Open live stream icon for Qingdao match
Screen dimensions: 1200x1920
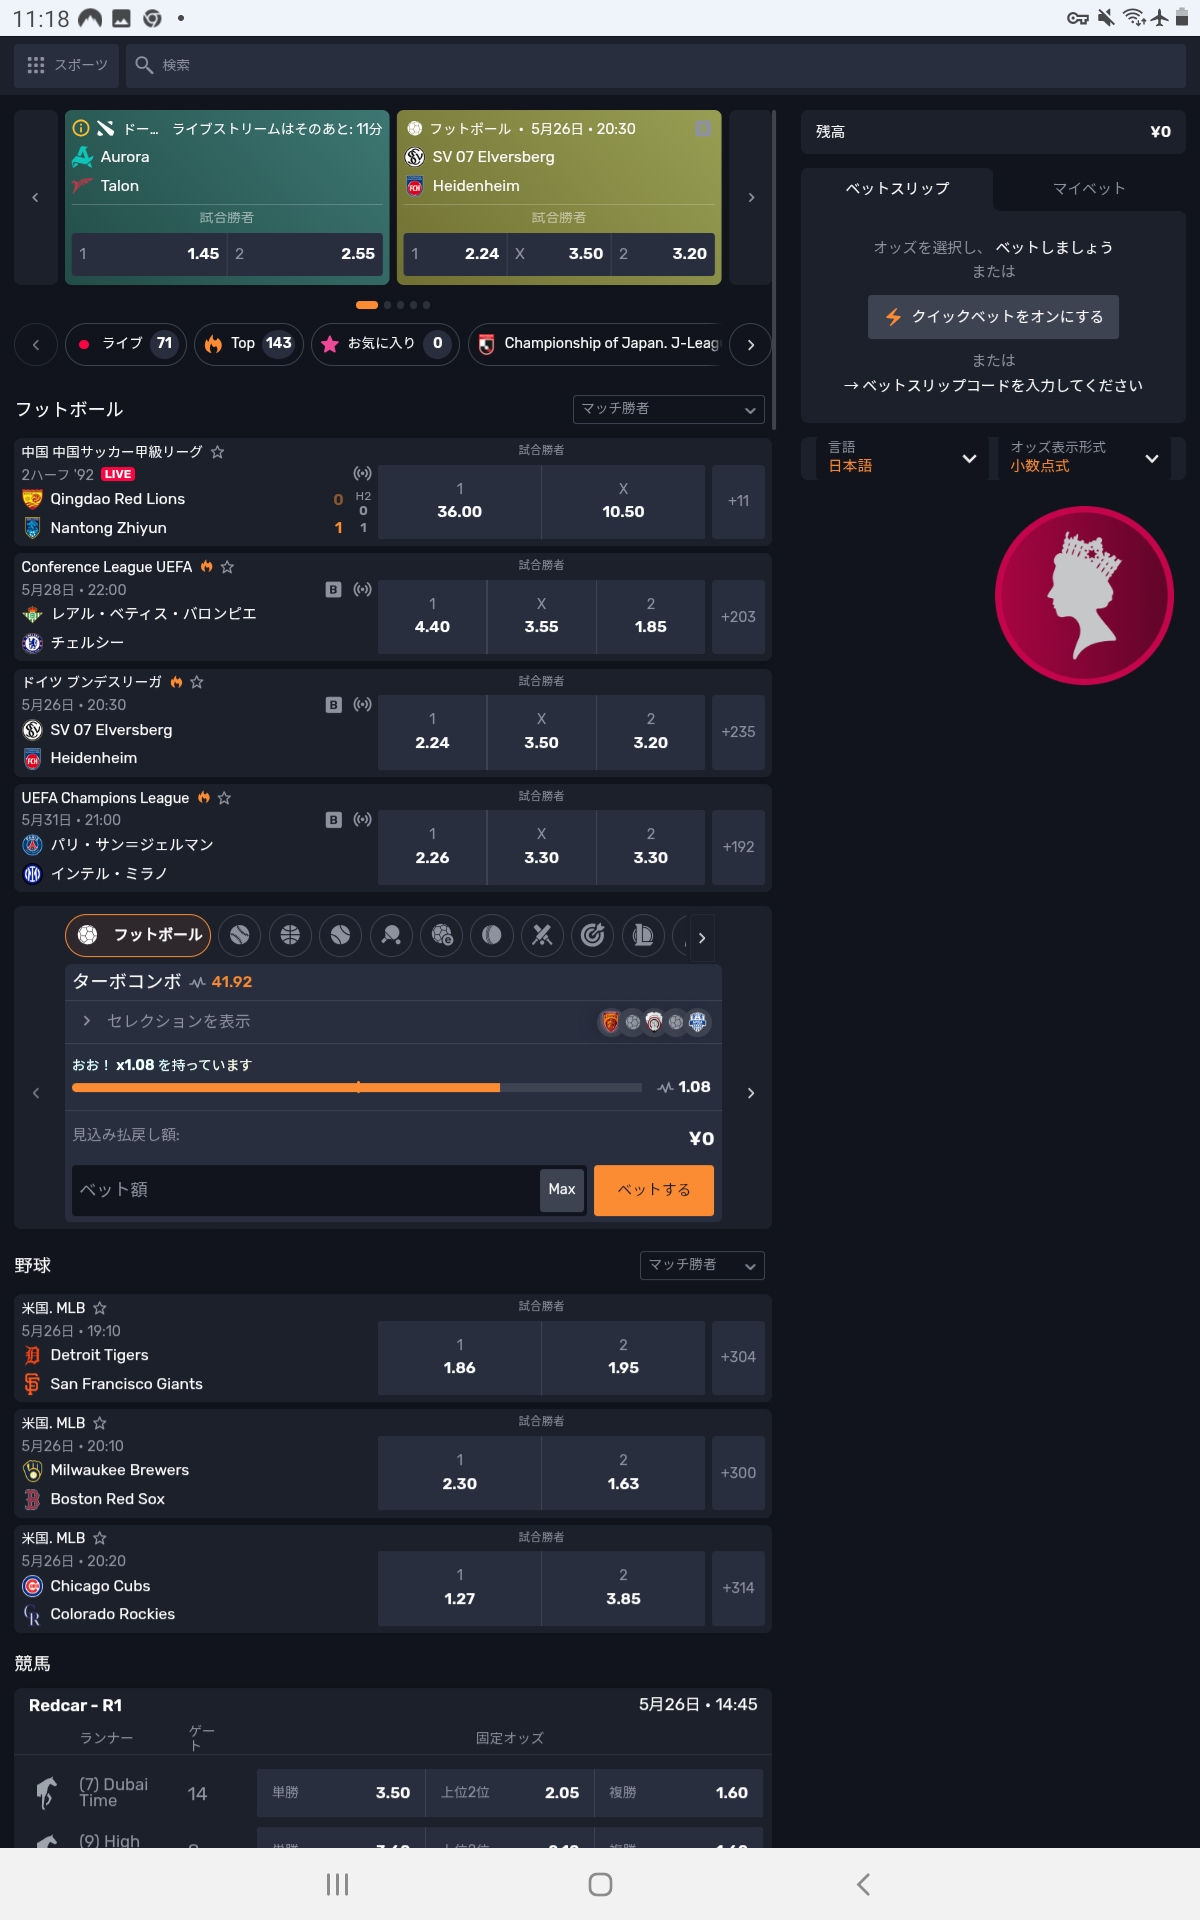pyautogui.click(x=362, y=473)
